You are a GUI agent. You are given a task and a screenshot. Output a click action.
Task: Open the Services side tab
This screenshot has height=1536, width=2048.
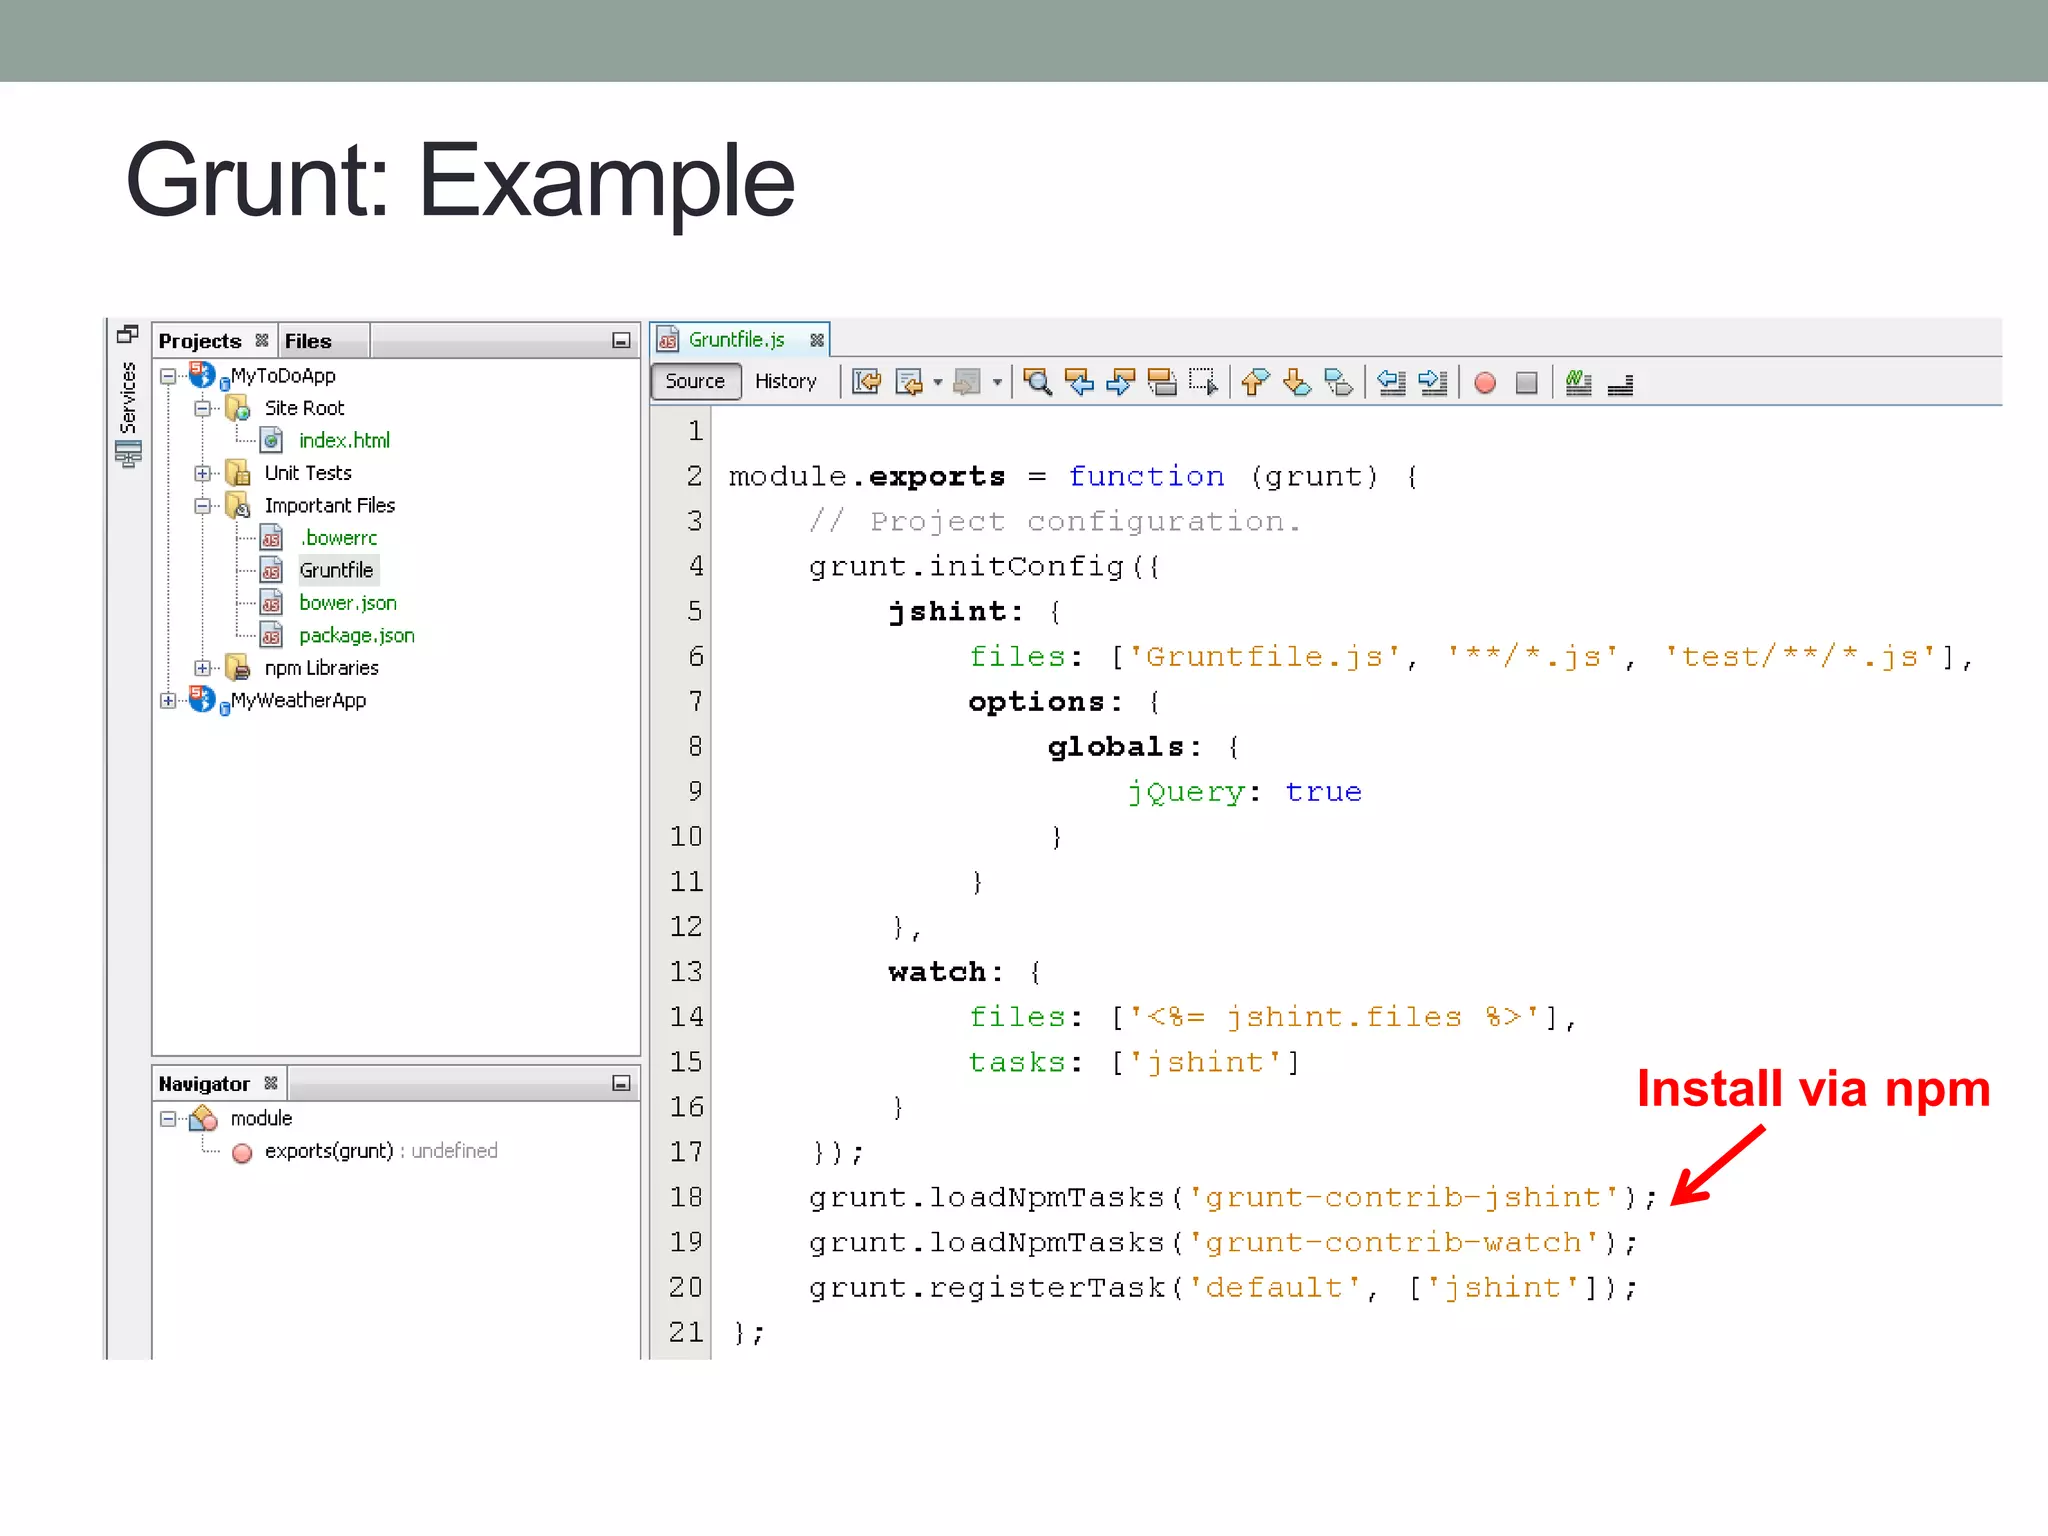[x=128, y=397]
